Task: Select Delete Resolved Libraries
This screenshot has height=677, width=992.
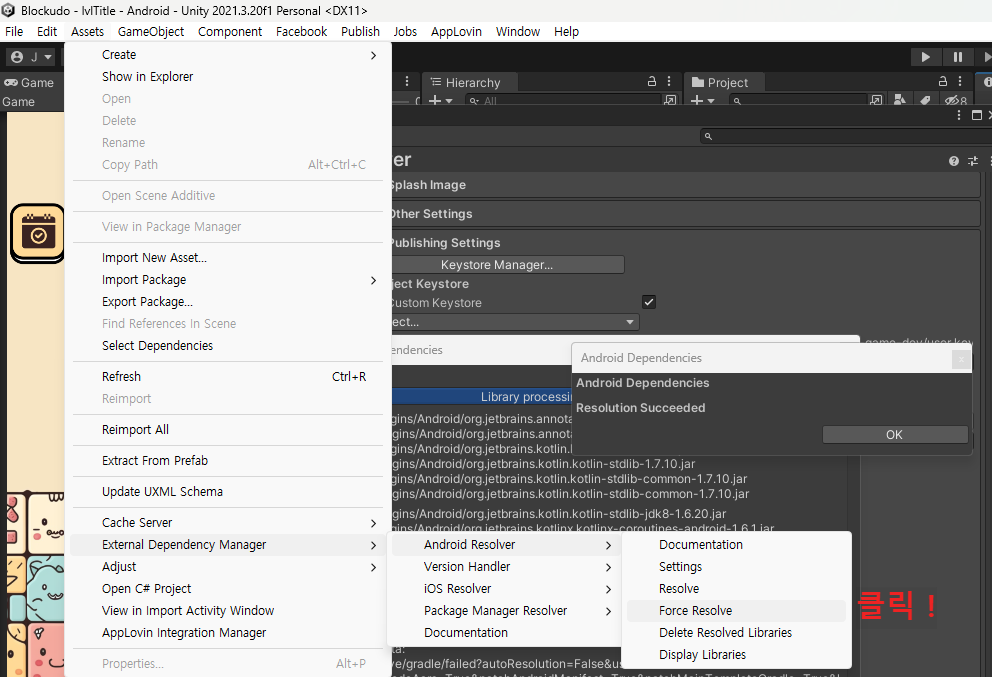Action: (736, 633)
